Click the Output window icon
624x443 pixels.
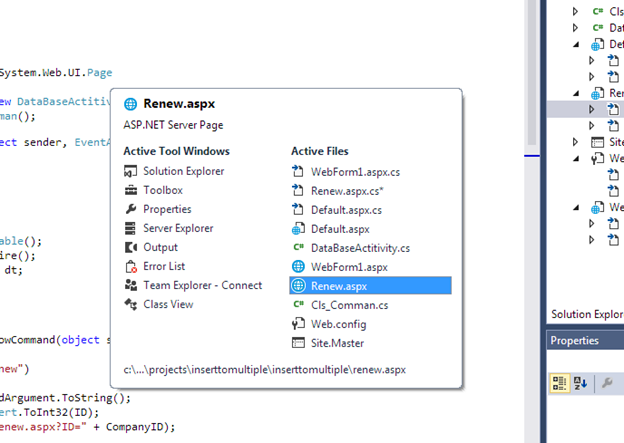click(x=131, y=247)
